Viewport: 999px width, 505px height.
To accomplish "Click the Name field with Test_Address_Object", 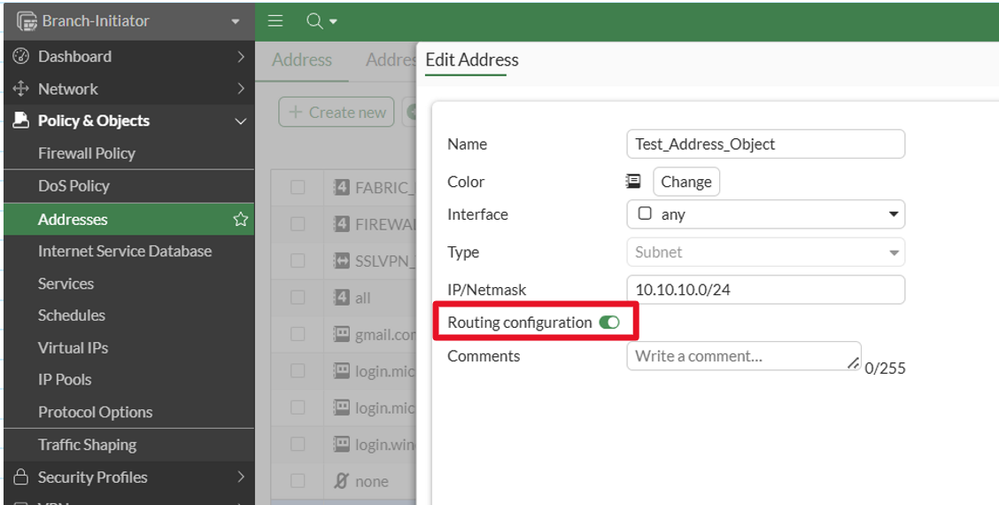I will point(765,144).
